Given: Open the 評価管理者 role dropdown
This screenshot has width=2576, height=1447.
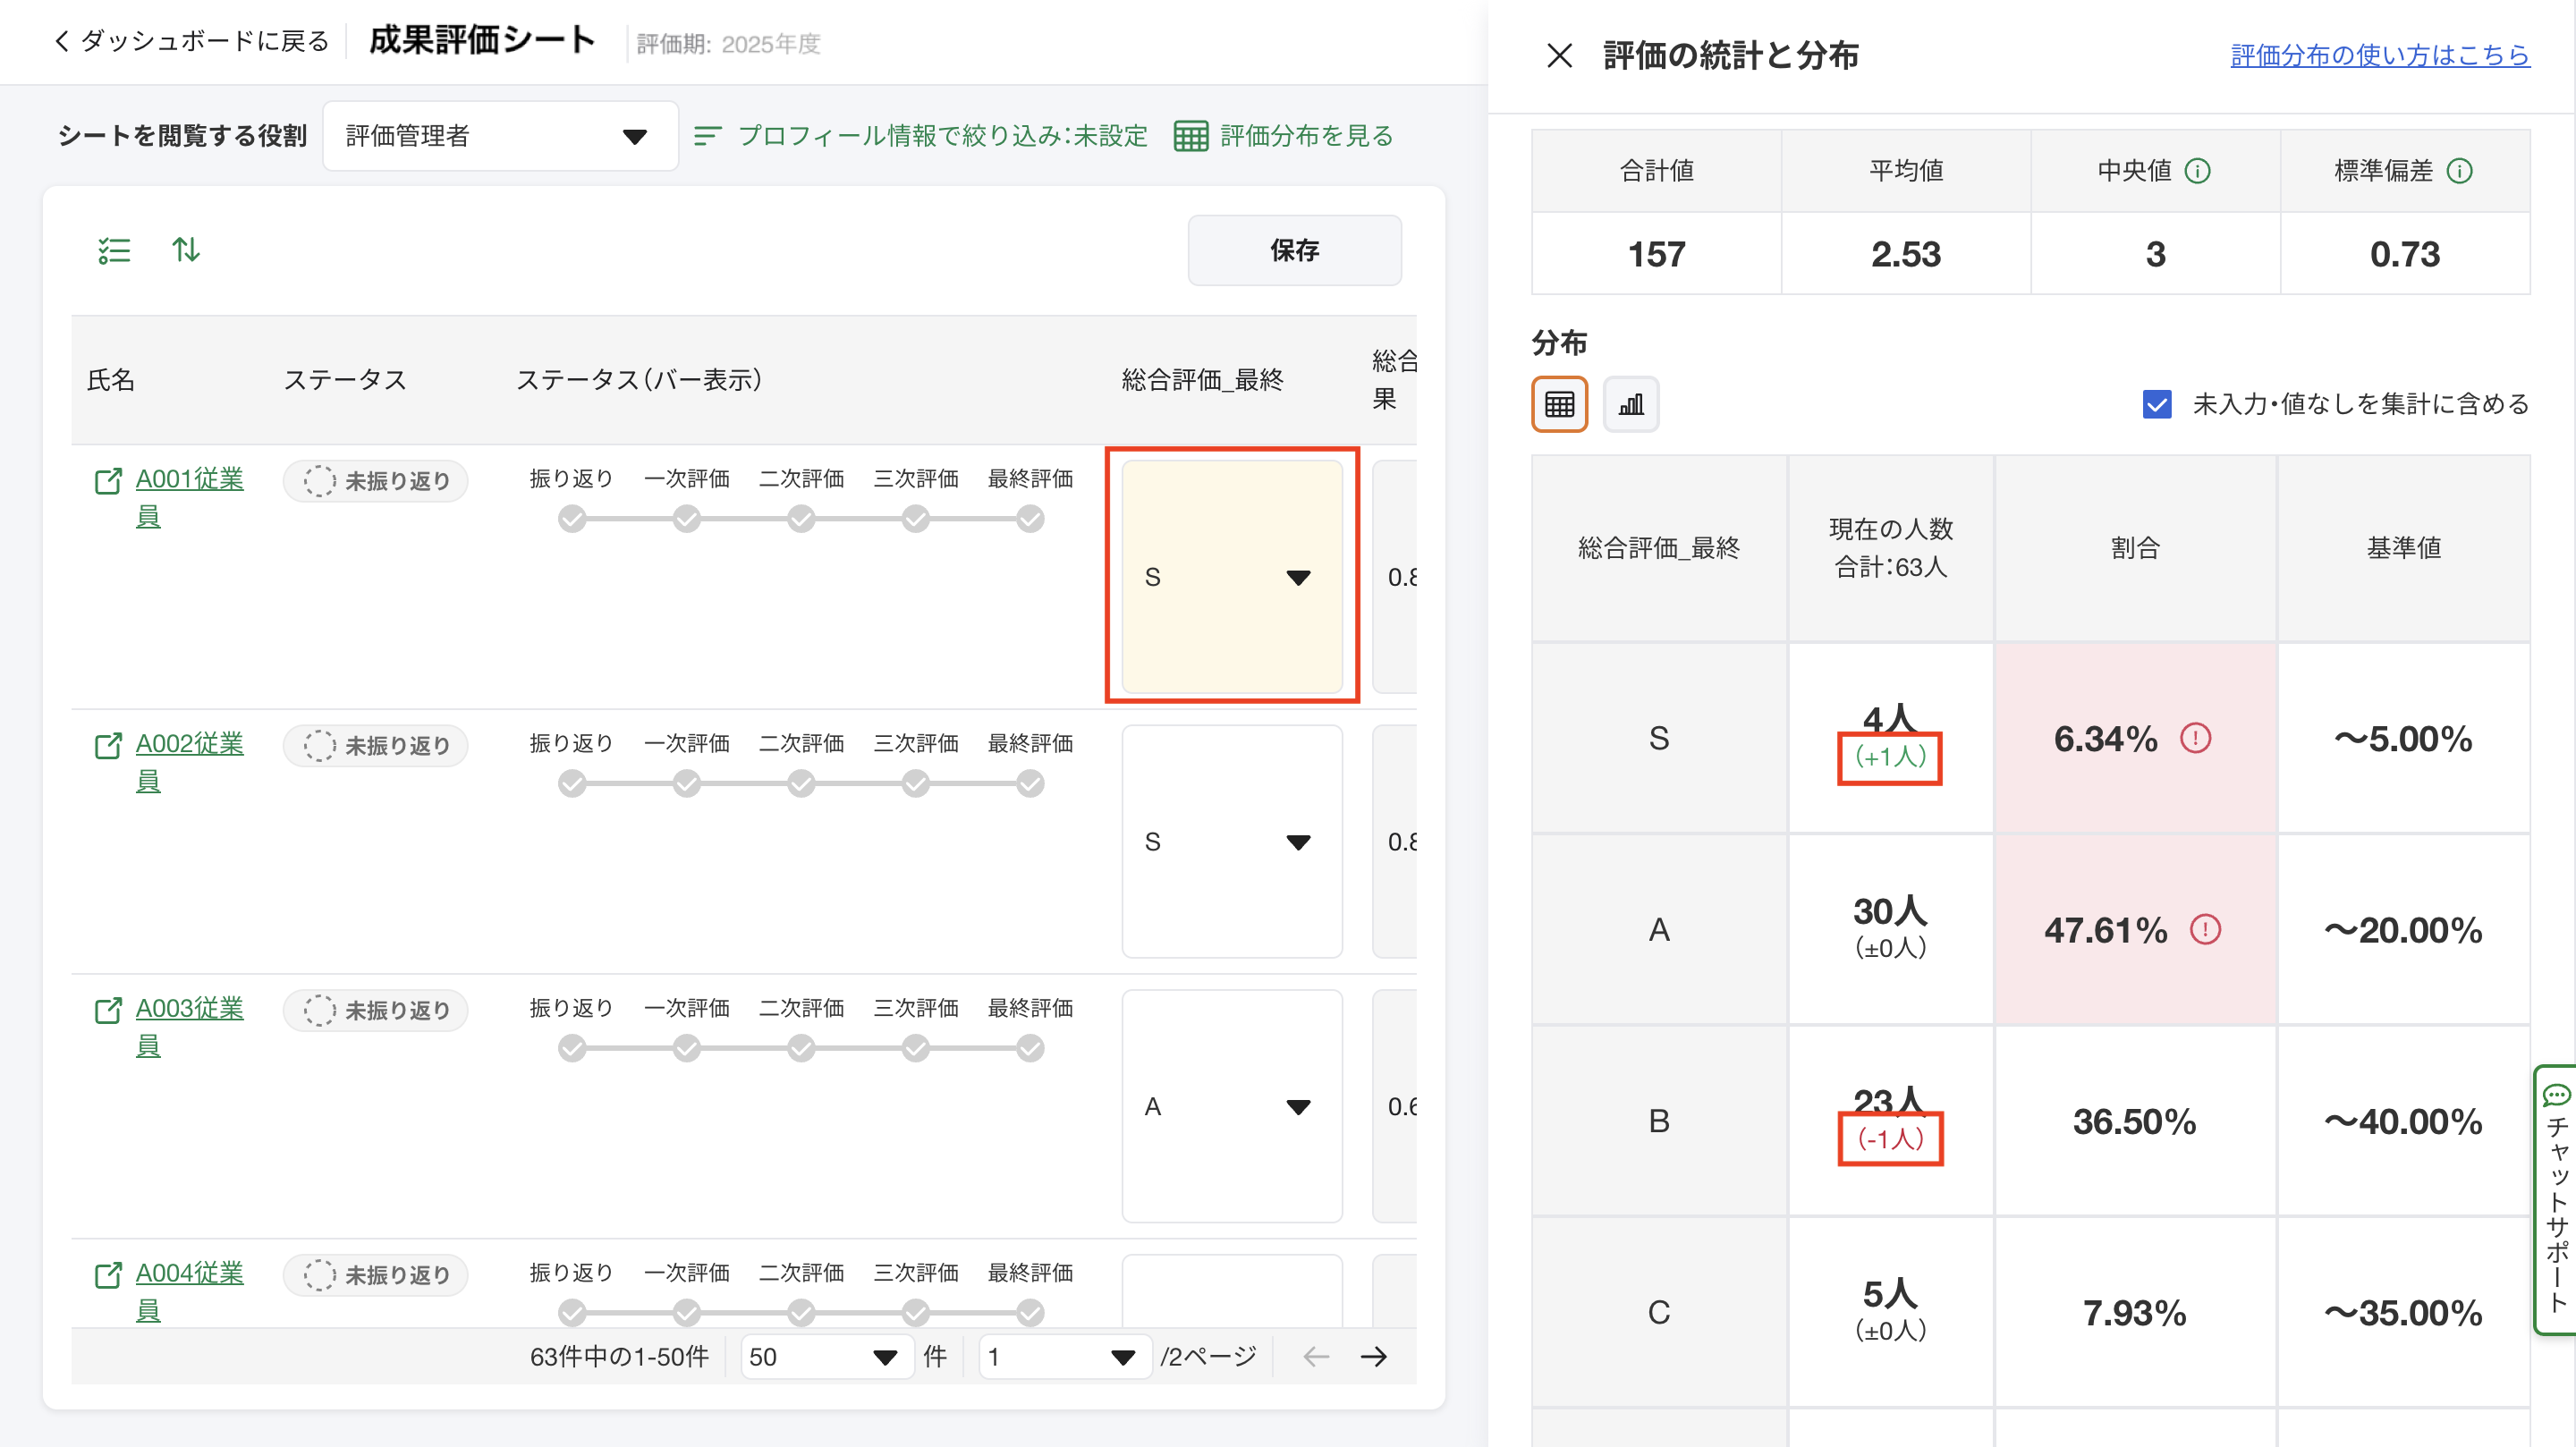Looking at the screenshot, I should (x=500, y=136).
